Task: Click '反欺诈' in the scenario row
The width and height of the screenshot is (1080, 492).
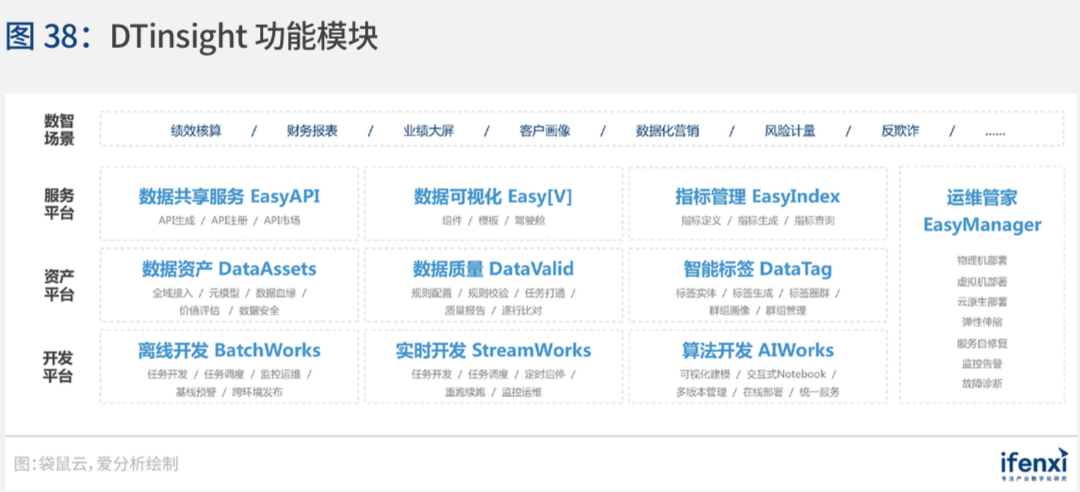Action: [x=900, y=130]
